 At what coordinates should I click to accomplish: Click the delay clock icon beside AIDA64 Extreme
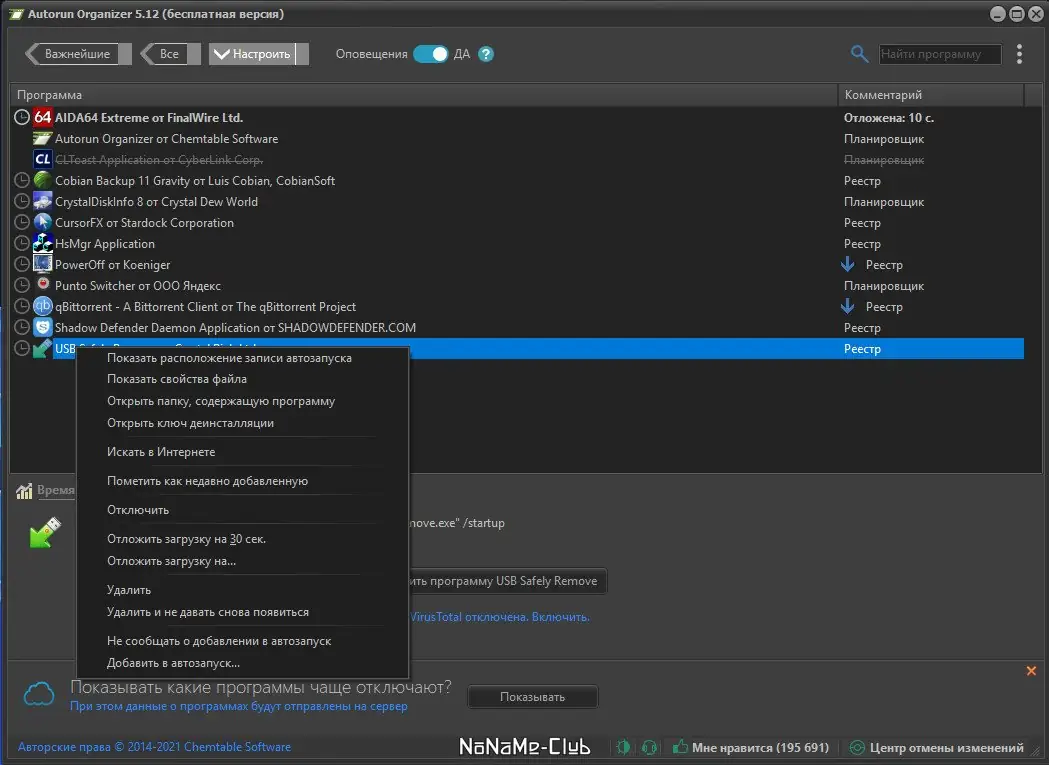[x=22, y=117]
